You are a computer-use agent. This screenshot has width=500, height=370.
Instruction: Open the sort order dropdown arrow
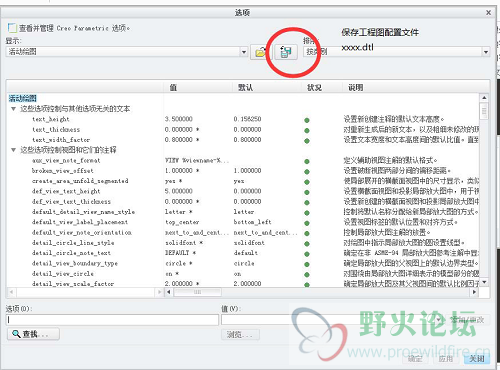point(486,52)
